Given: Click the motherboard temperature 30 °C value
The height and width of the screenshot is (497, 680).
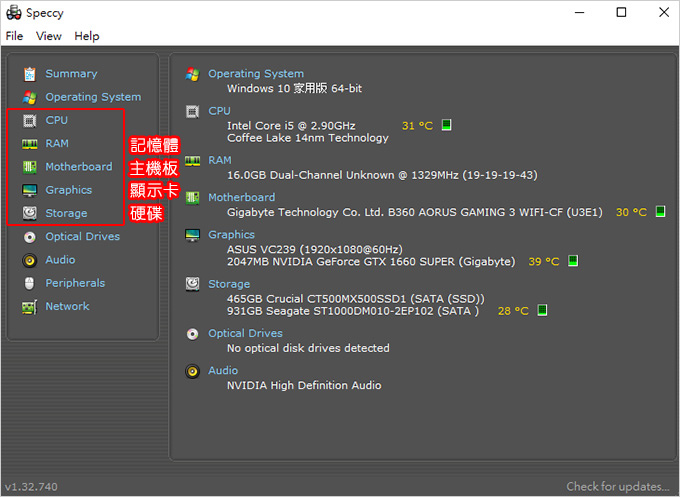Looking at the screenshot, I should (x=631, y=213).
